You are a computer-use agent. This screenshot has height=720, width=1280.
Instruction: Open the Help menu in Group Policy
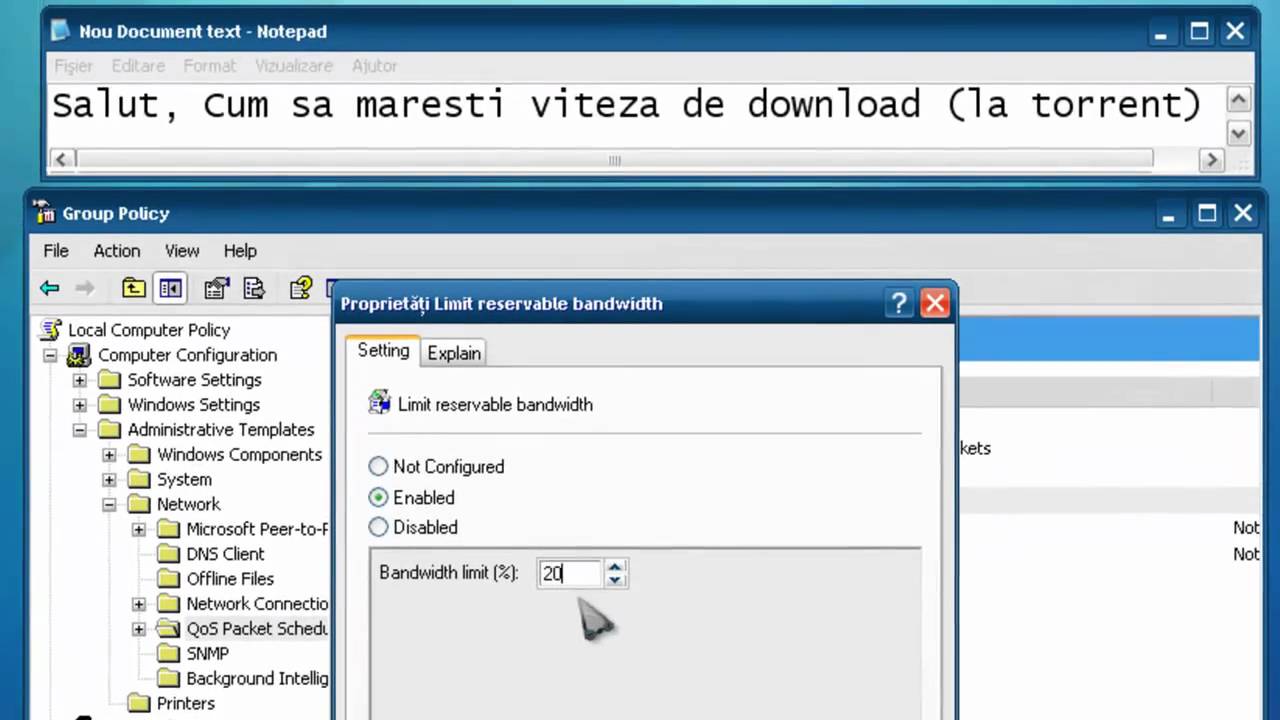pyautogui.click(x=240, y=251)
